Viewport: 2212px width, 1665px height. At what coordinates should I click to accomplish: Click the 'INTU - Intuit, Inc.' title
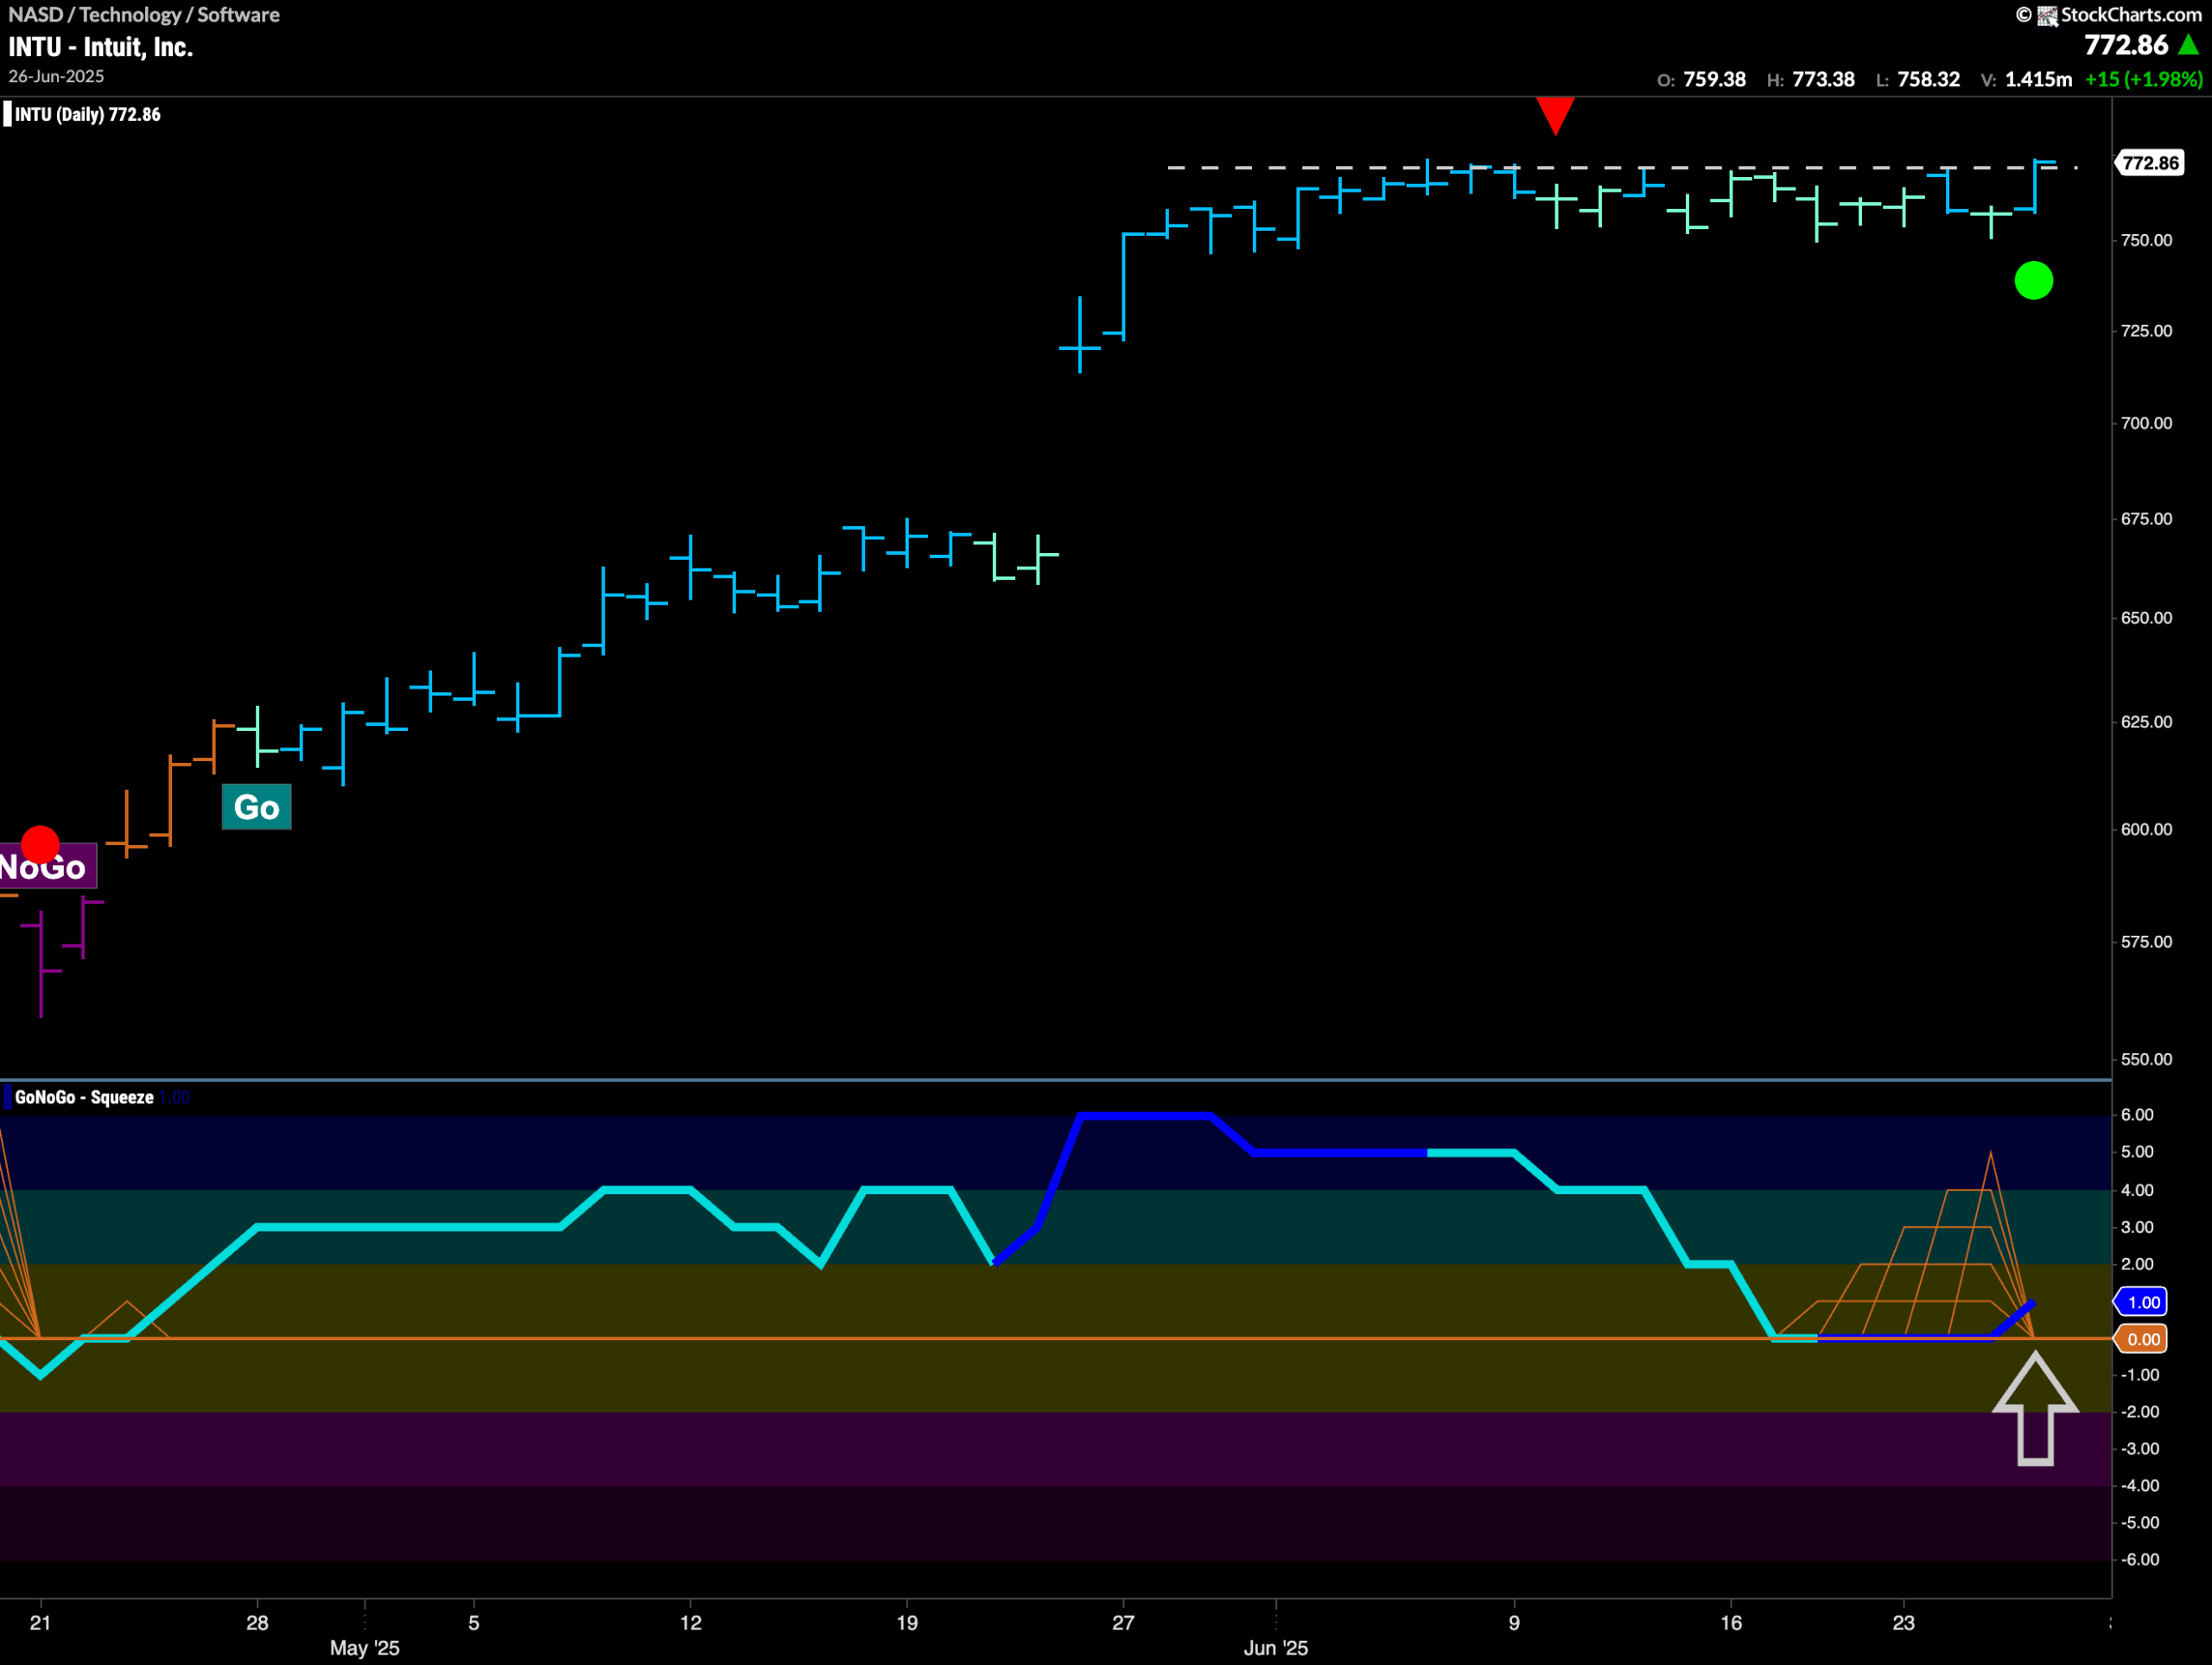pos(100,47)
